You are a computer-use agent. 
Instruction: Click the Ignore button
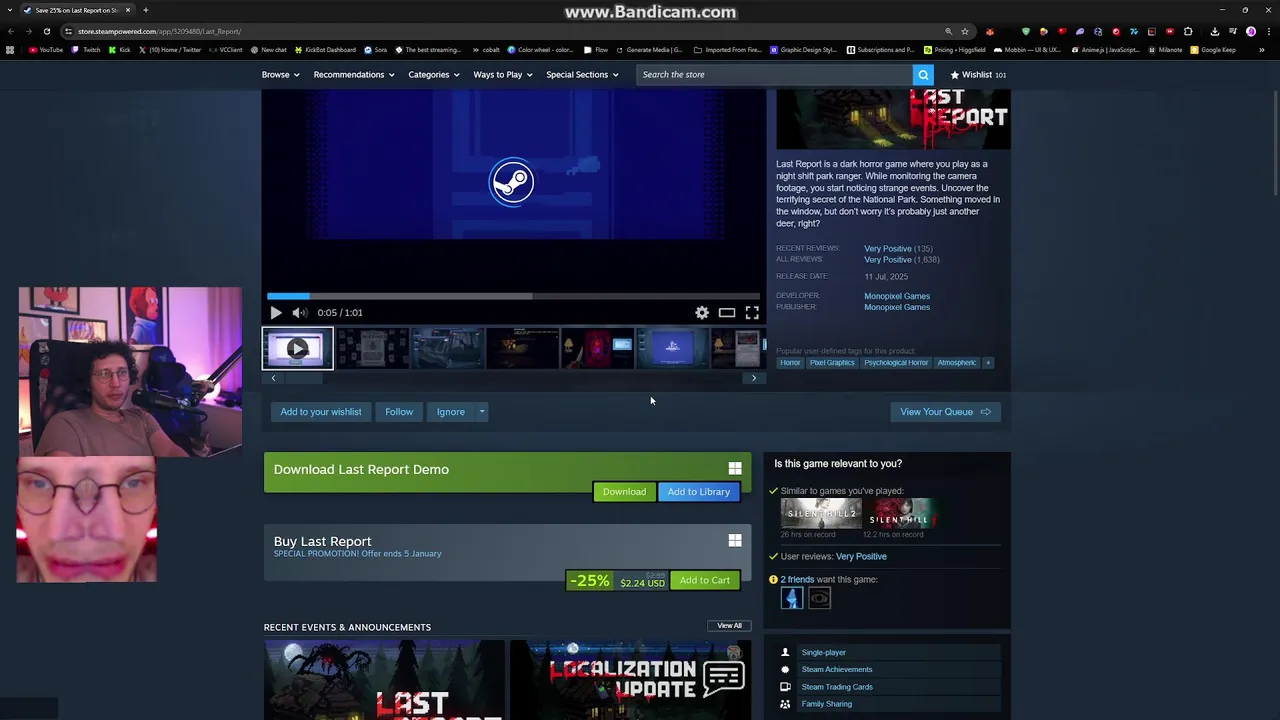(x=451, y=412)
